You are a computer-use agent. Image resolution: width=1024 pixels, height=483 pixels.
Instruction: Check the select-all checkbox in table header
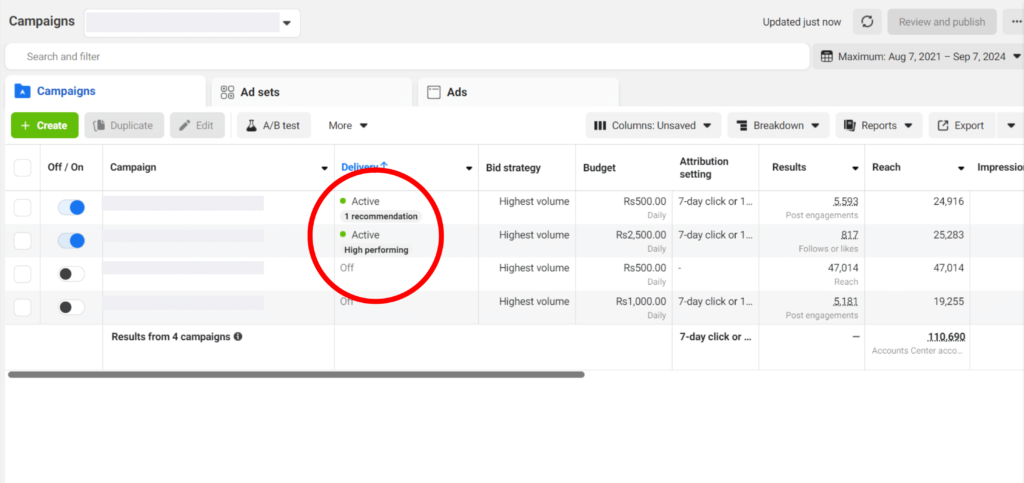[22, 168]
